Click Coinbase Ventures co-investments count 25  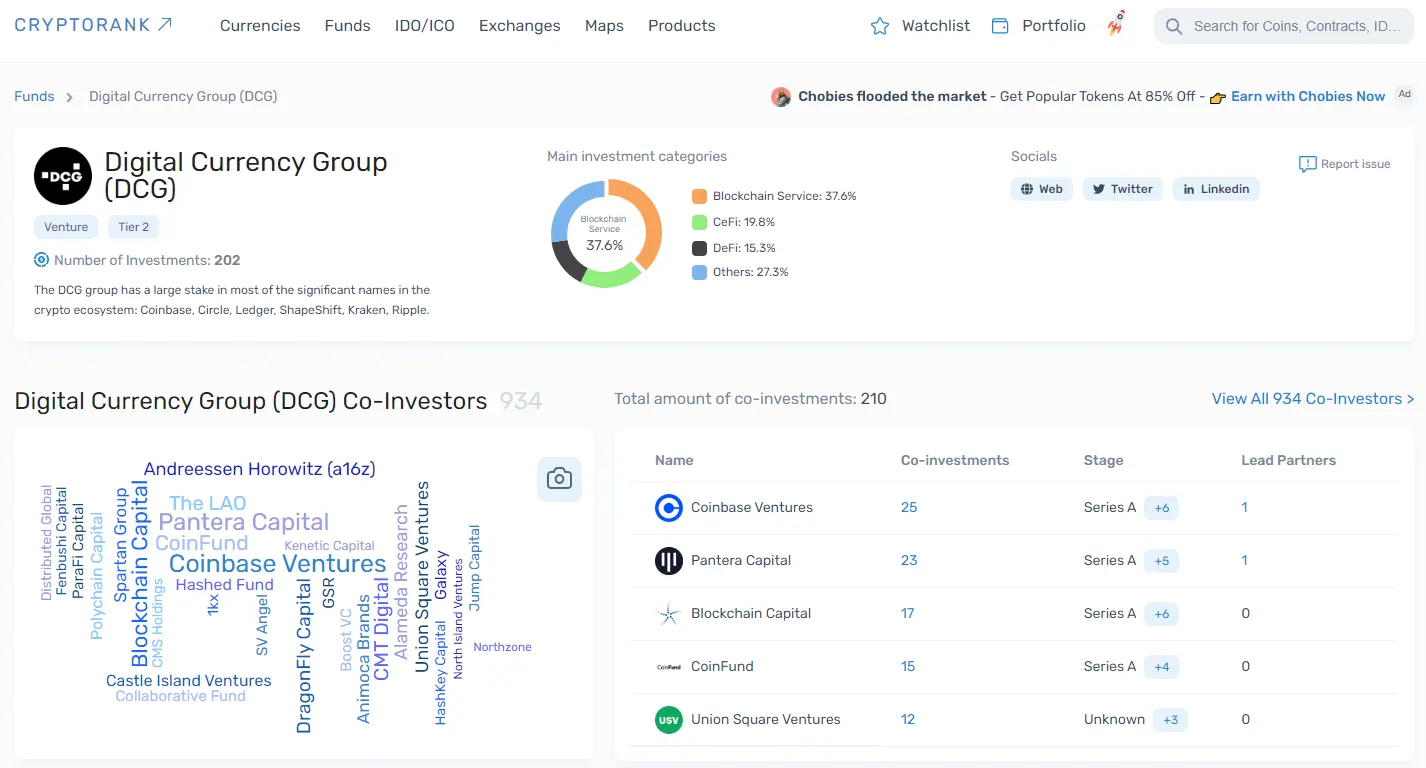[909, 508]
